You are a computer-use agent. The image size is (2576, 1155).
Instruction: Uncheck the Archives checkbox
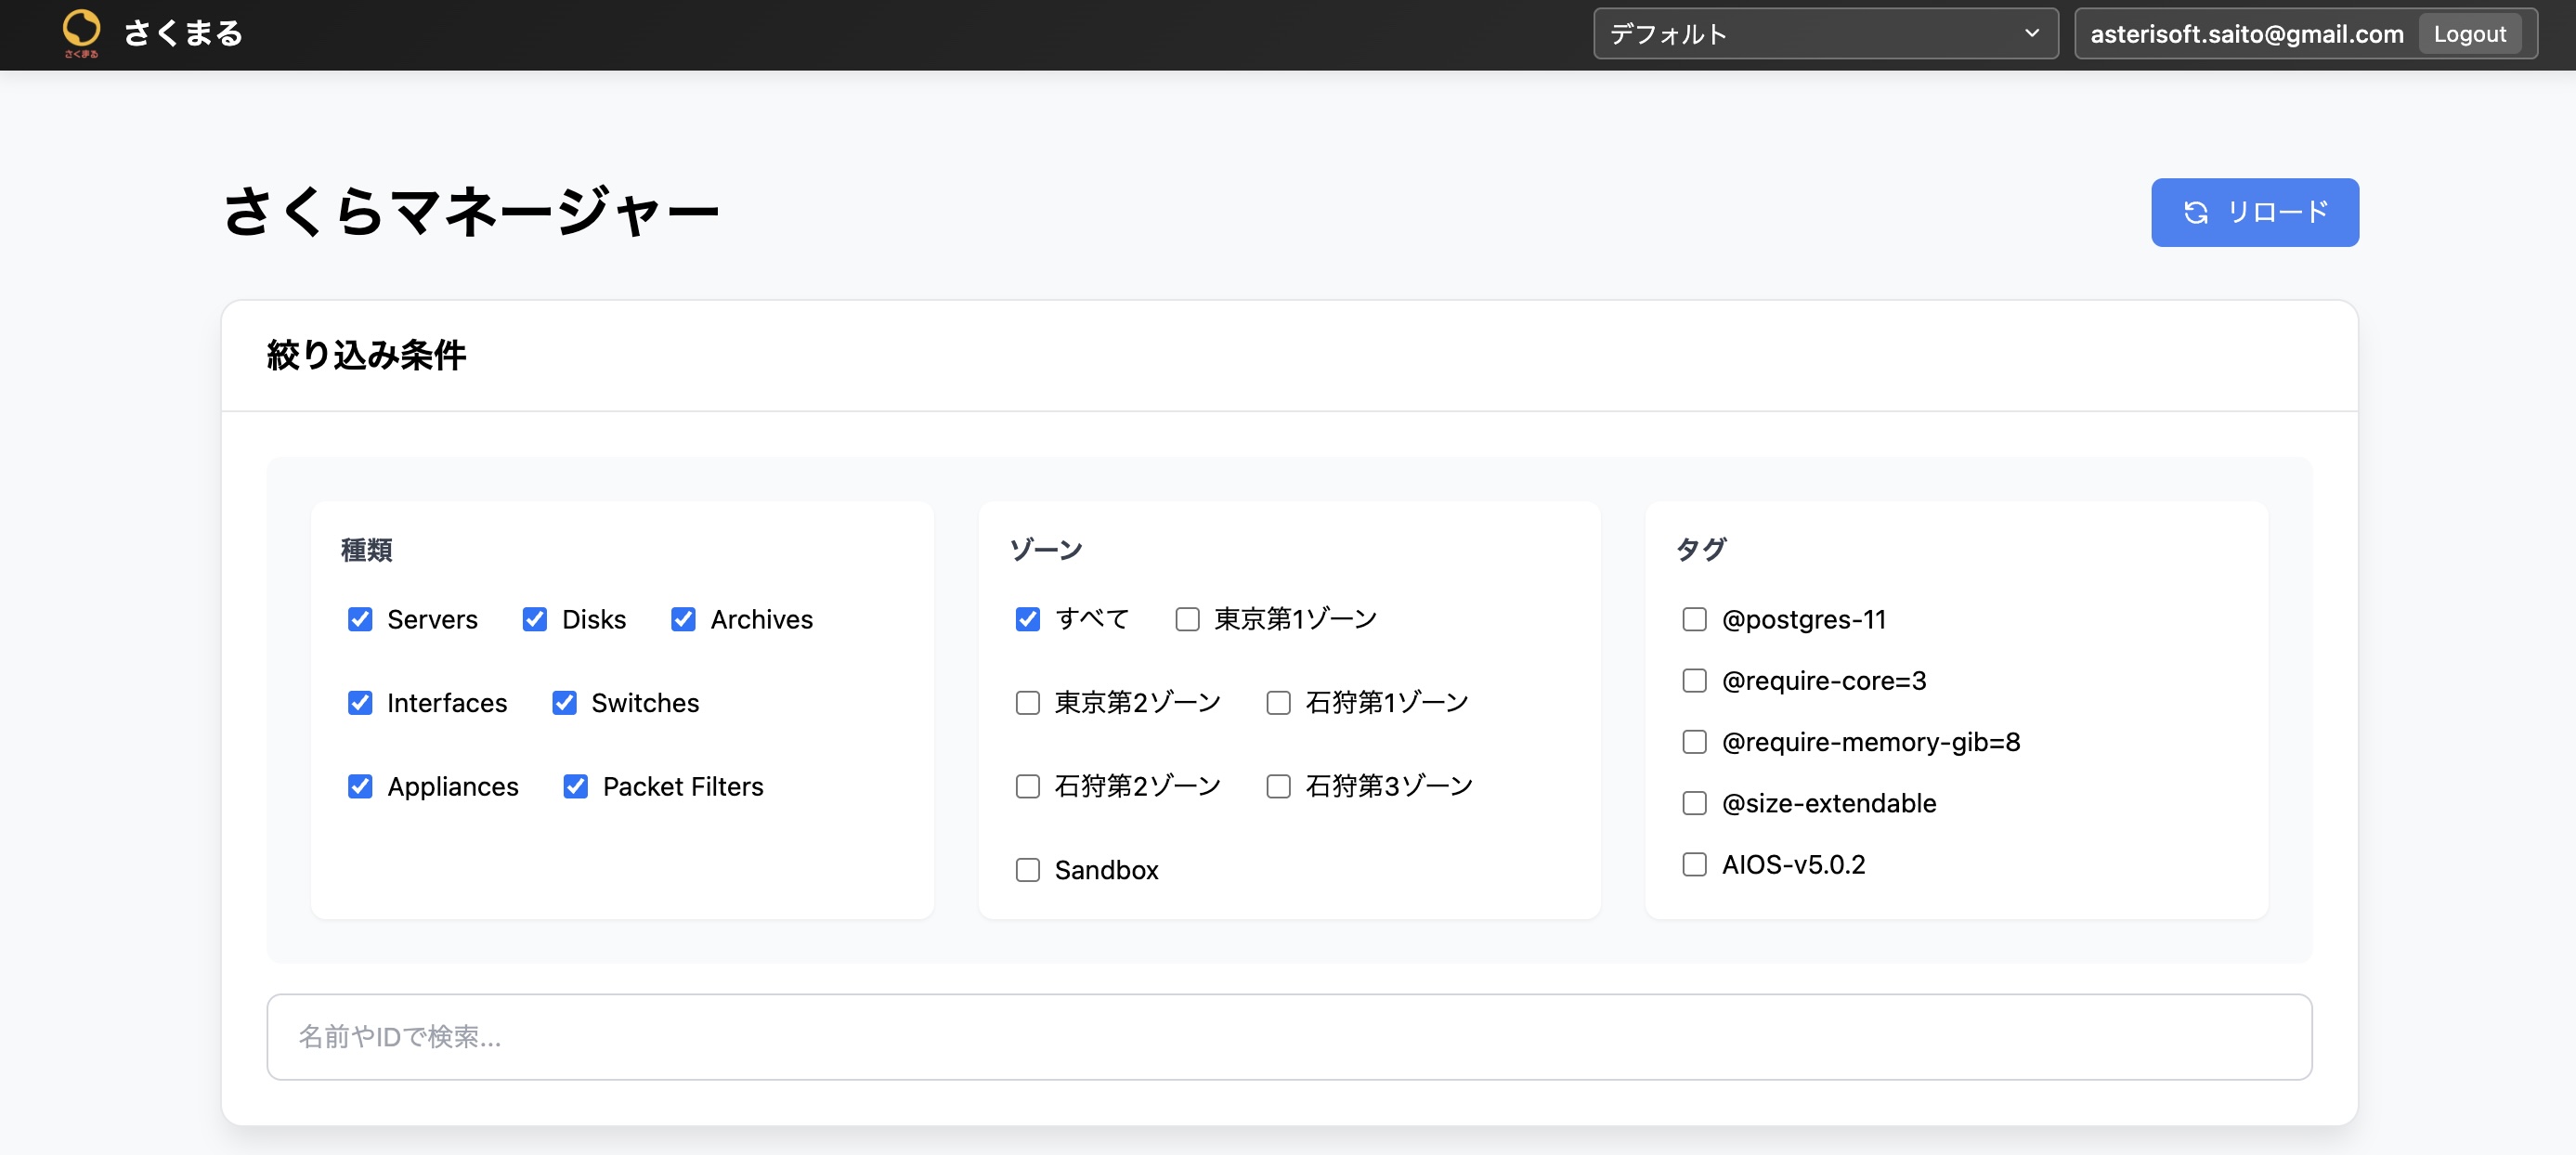coord(683,619)
